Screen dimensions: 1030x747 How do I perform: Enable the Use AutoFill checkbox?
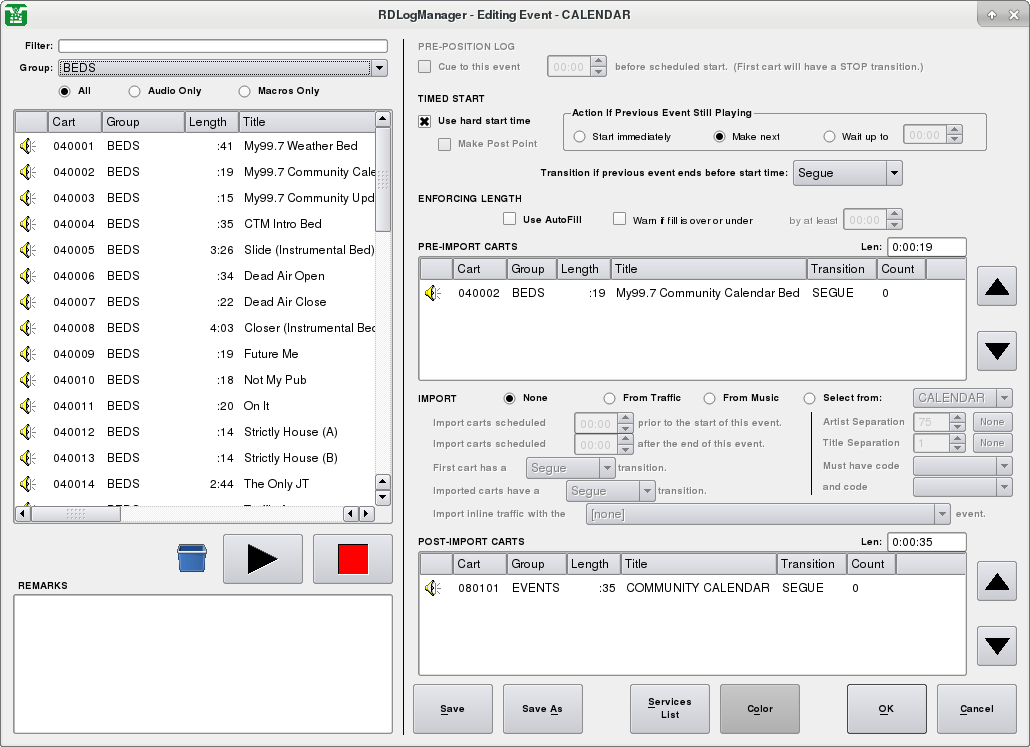pos(510,219)
